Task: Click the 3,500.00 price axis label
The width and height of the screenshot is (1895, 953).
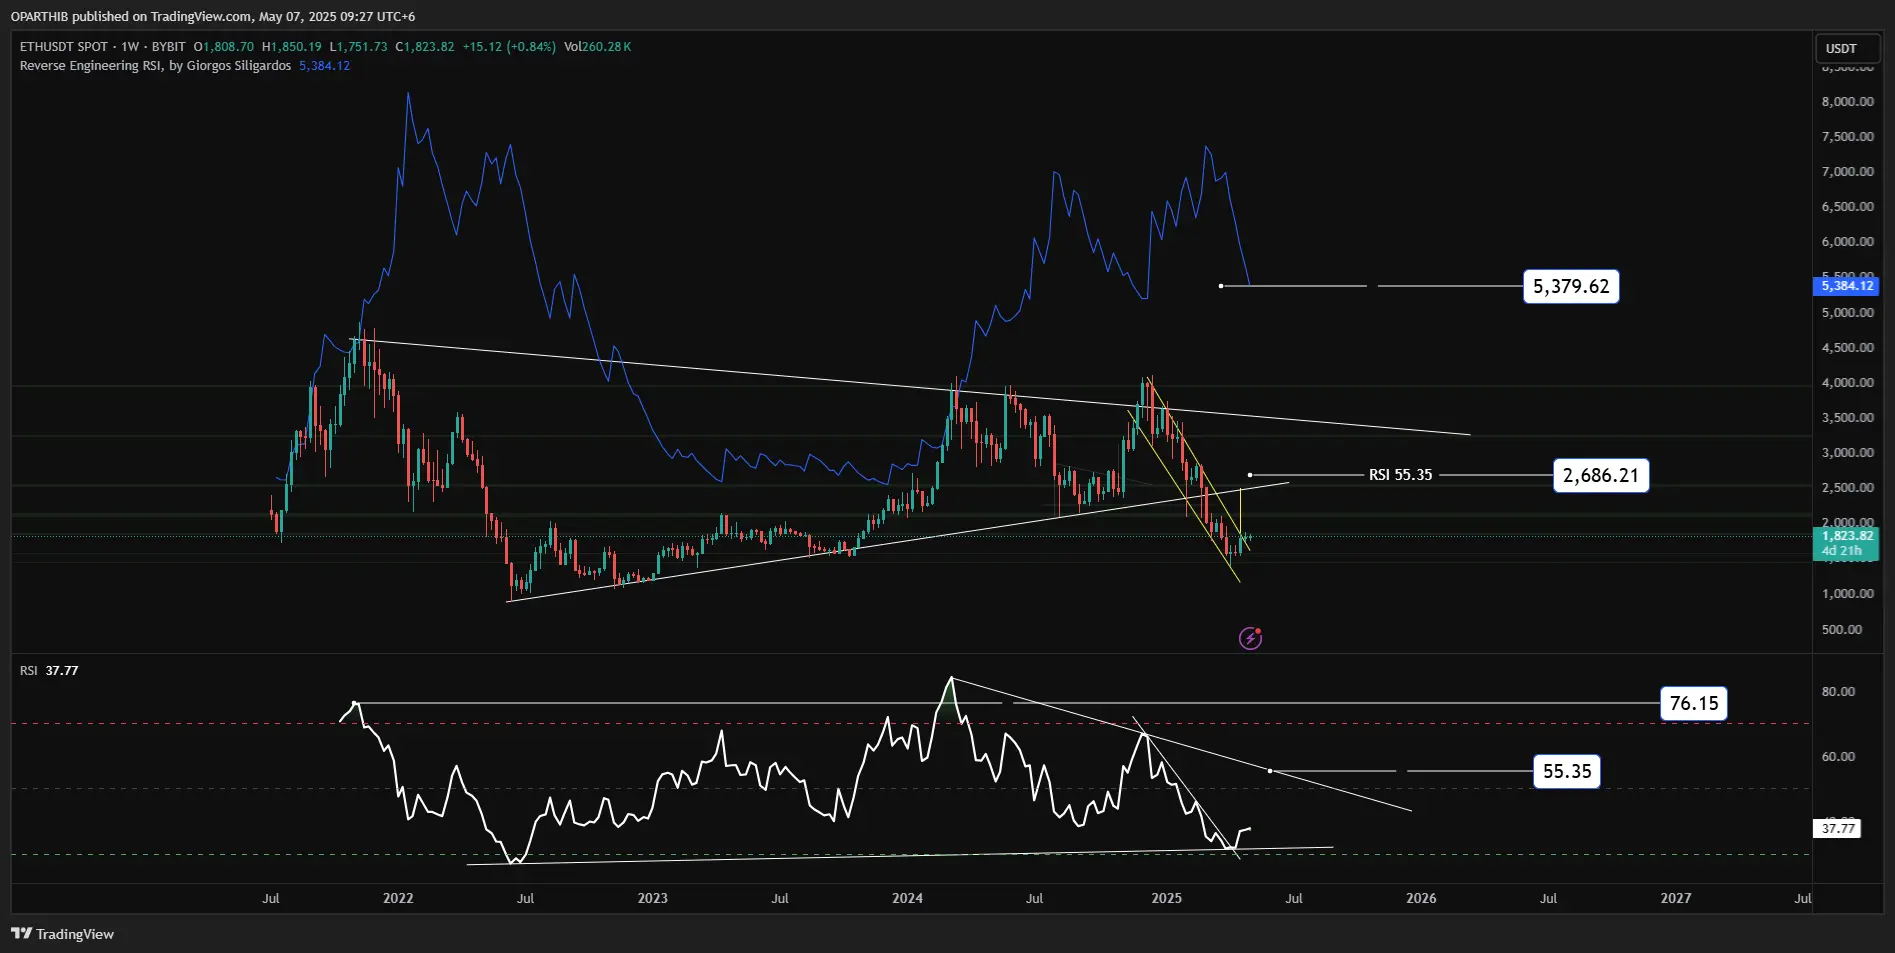Action: [1848, 417]
